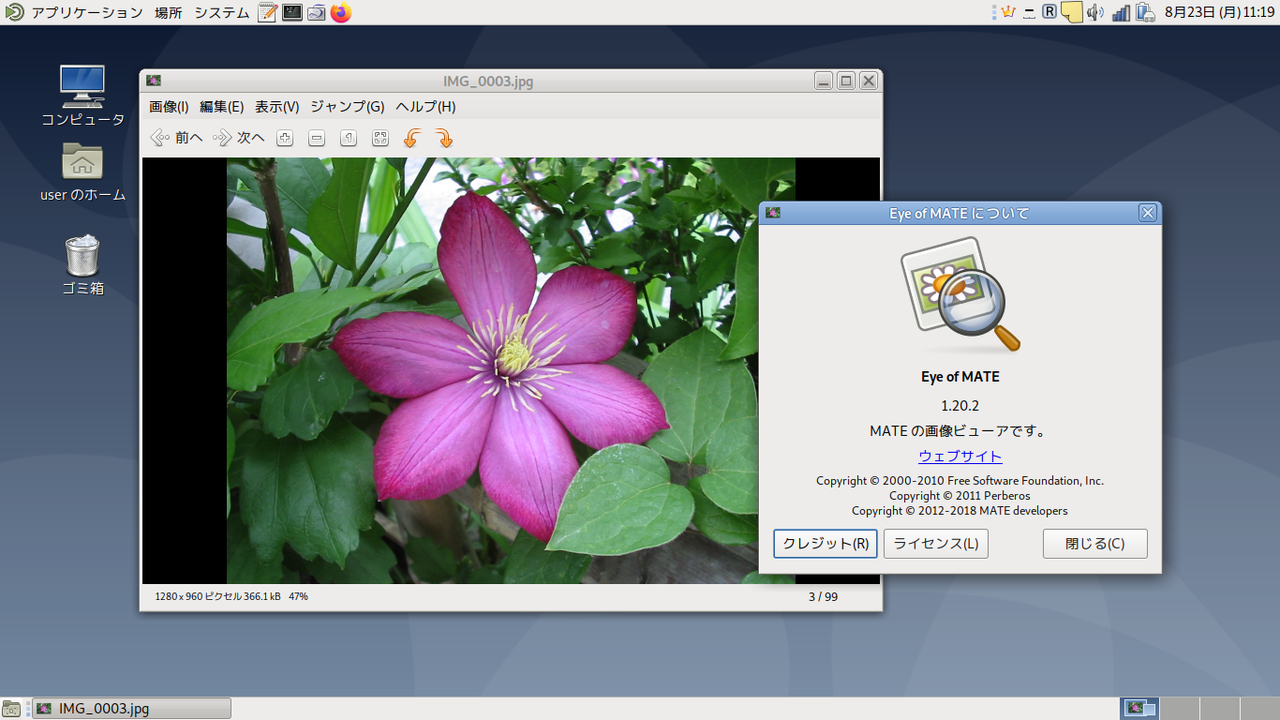Launch the text editor panel icon
Viewport: 1280px width, 720px height.
(267, 13)
